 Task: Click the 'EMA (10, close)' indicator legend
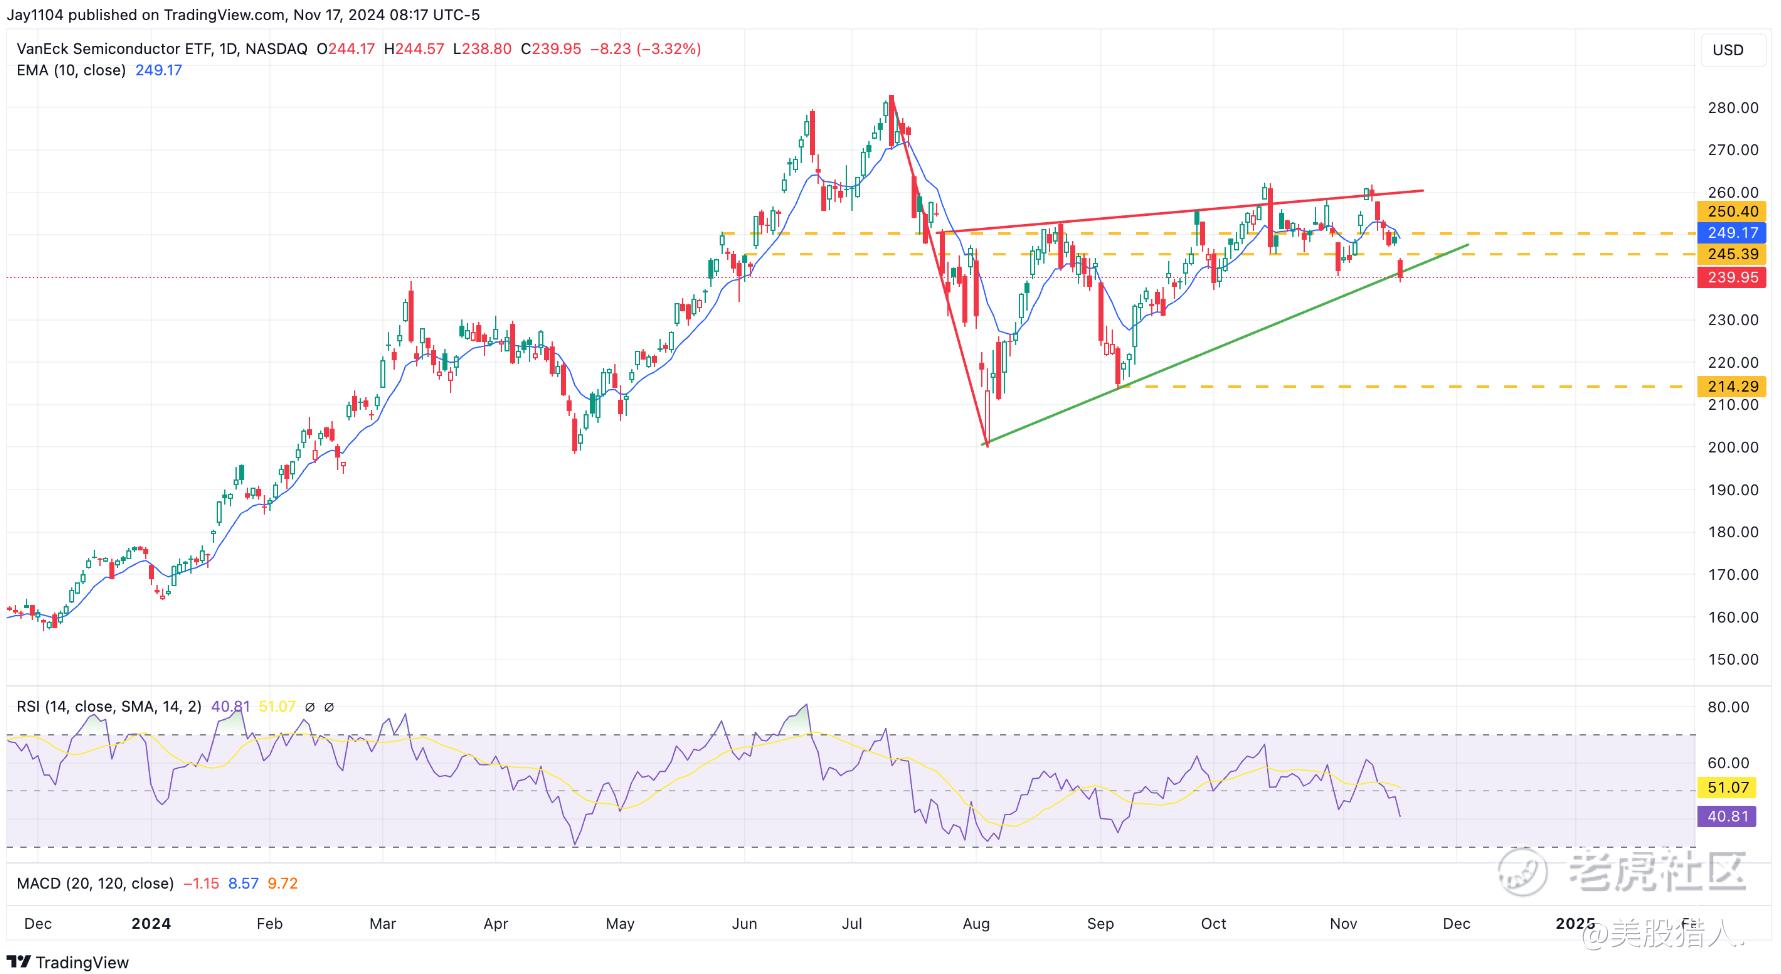(71, 70)
